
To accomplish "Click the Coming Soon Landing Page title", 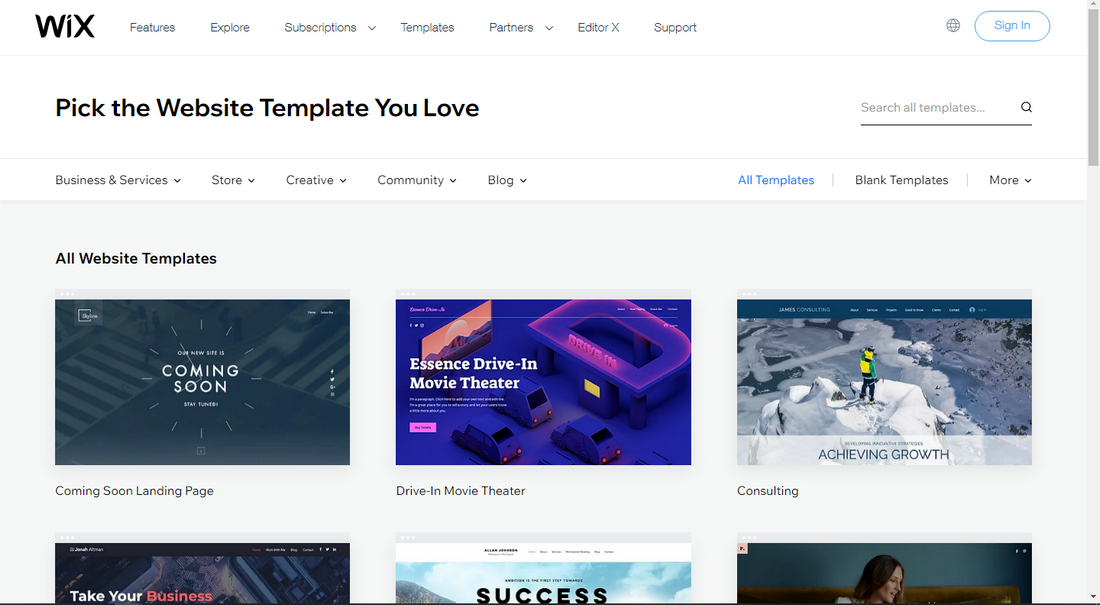I will coord(134,491).
